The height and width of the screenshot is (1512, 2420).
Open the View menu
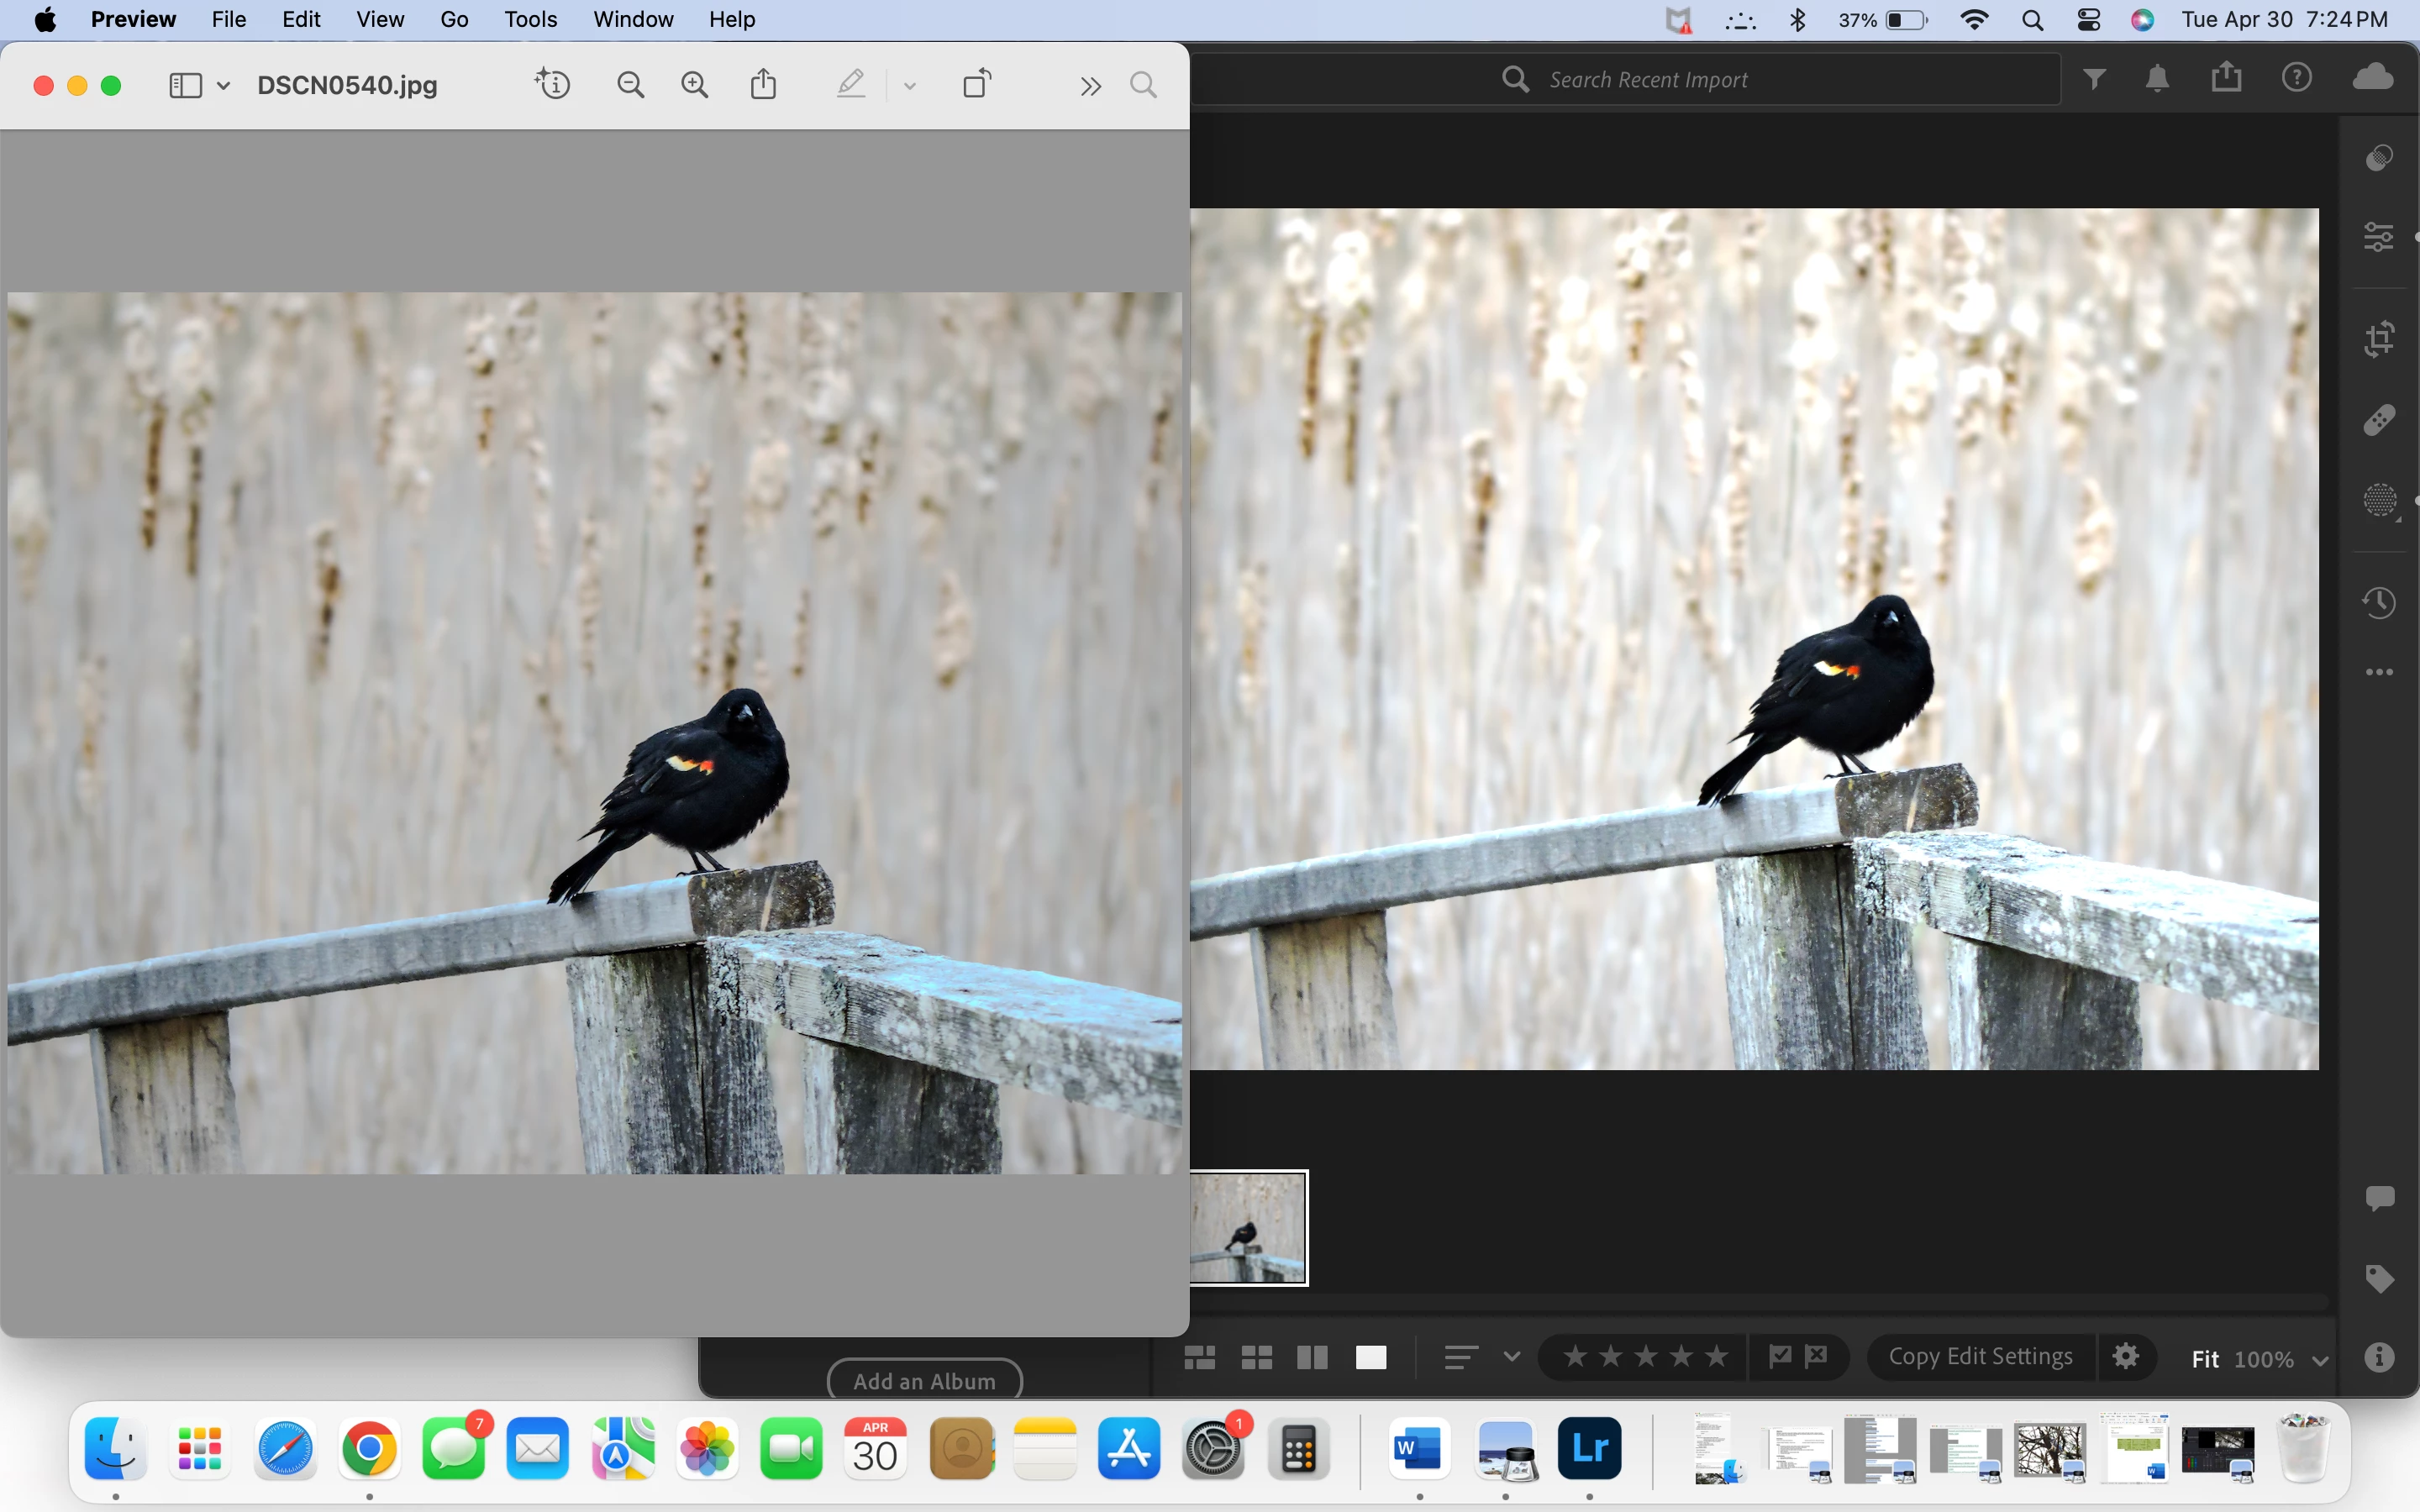pyautogui.click(x=380, y=19)
